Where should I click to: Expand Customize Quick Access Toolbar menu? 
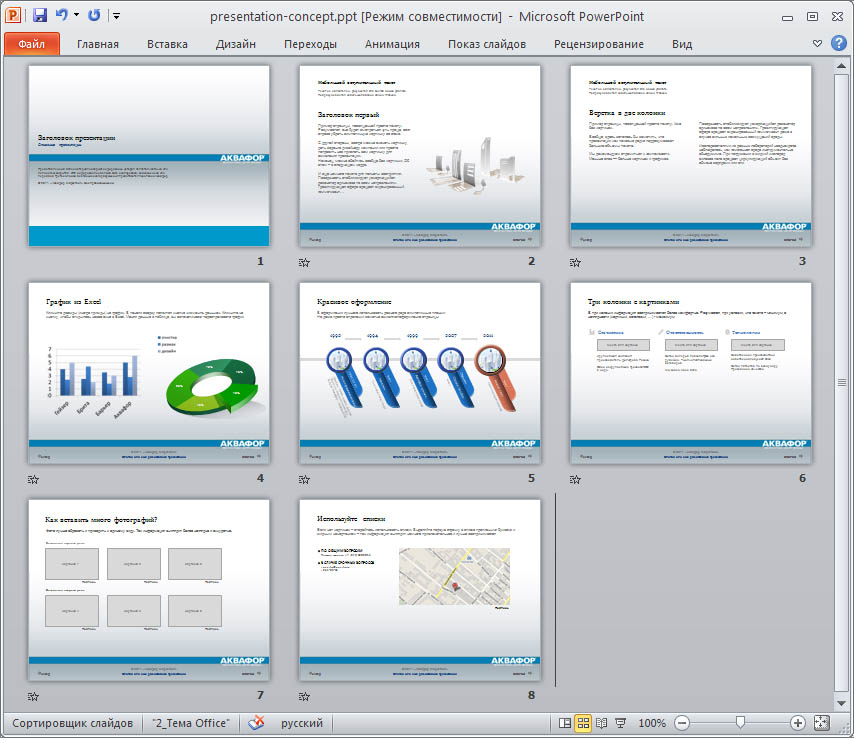pyautogui.click(x=117, y=17)
